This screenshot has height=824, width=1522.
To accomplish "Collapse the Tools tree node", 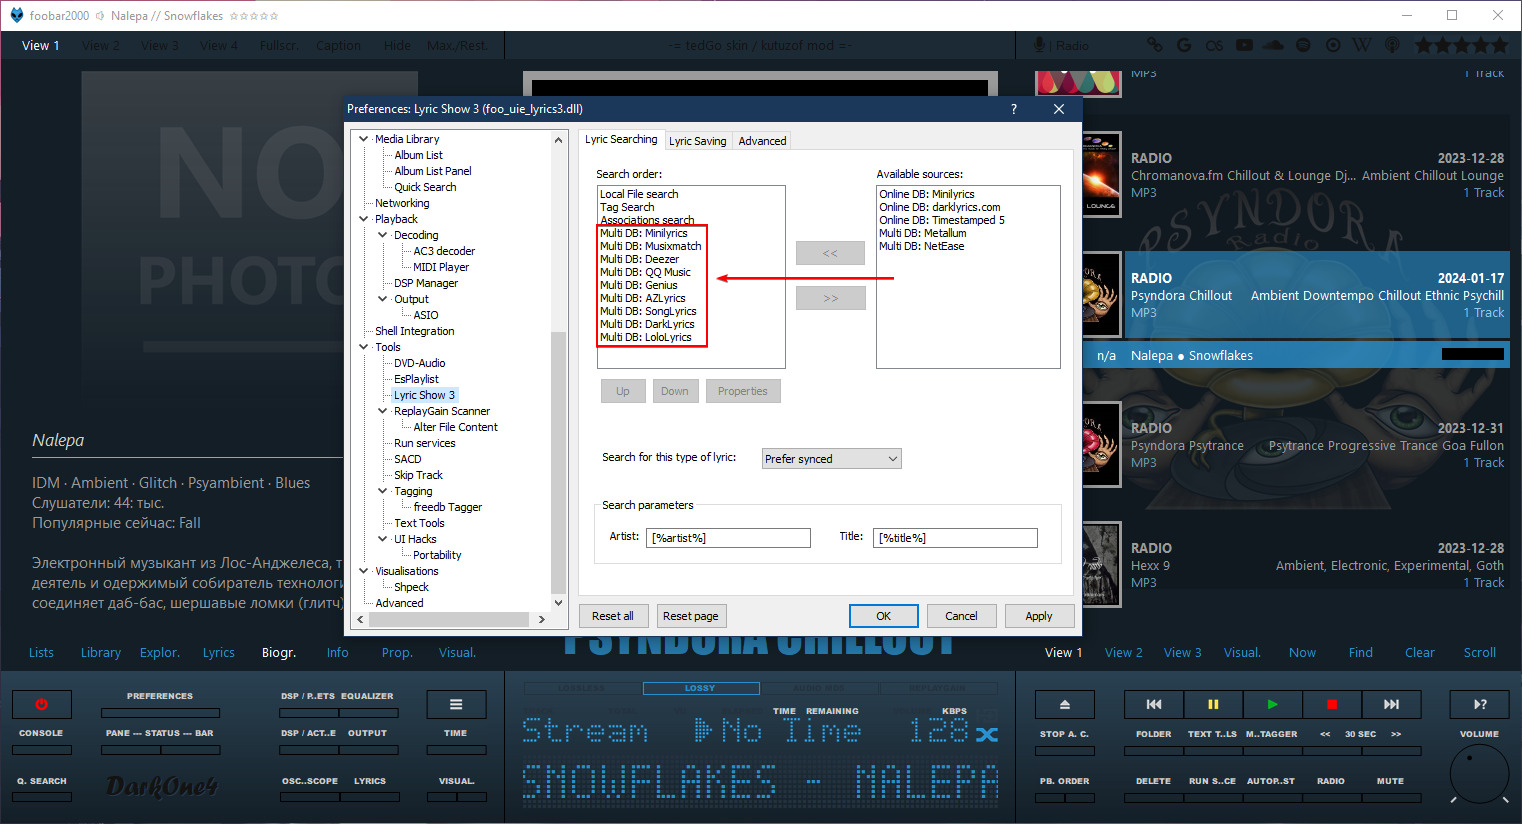I will click(x=363, y=347).
